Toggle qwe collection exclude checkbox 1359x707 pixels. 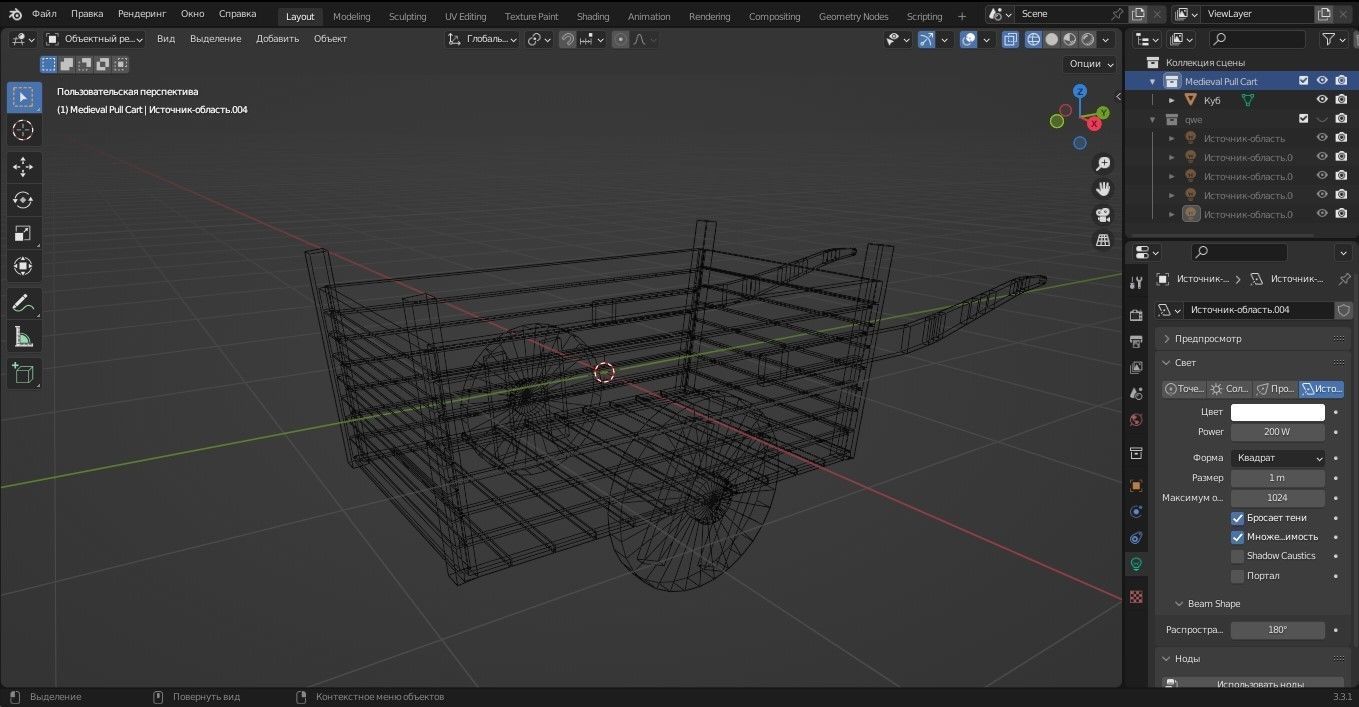(x=1303, y=119)
